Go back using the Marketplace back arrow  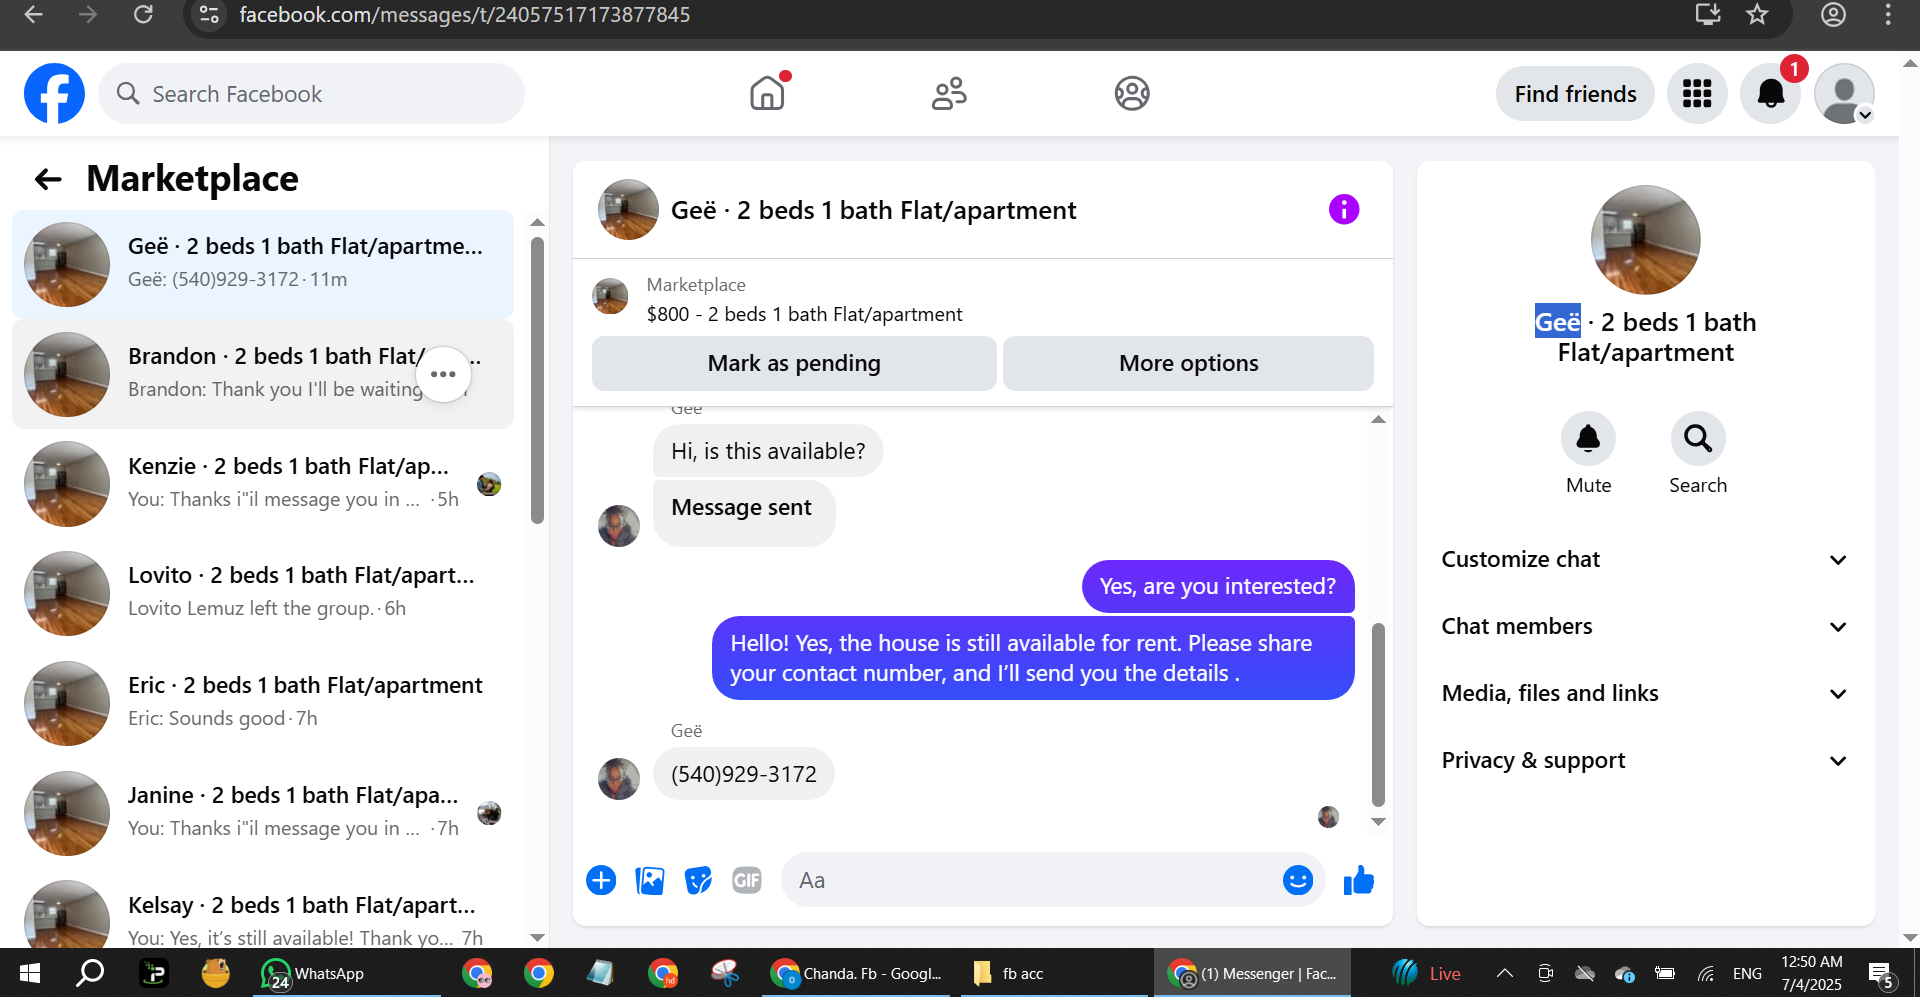[x=48, y=179]
